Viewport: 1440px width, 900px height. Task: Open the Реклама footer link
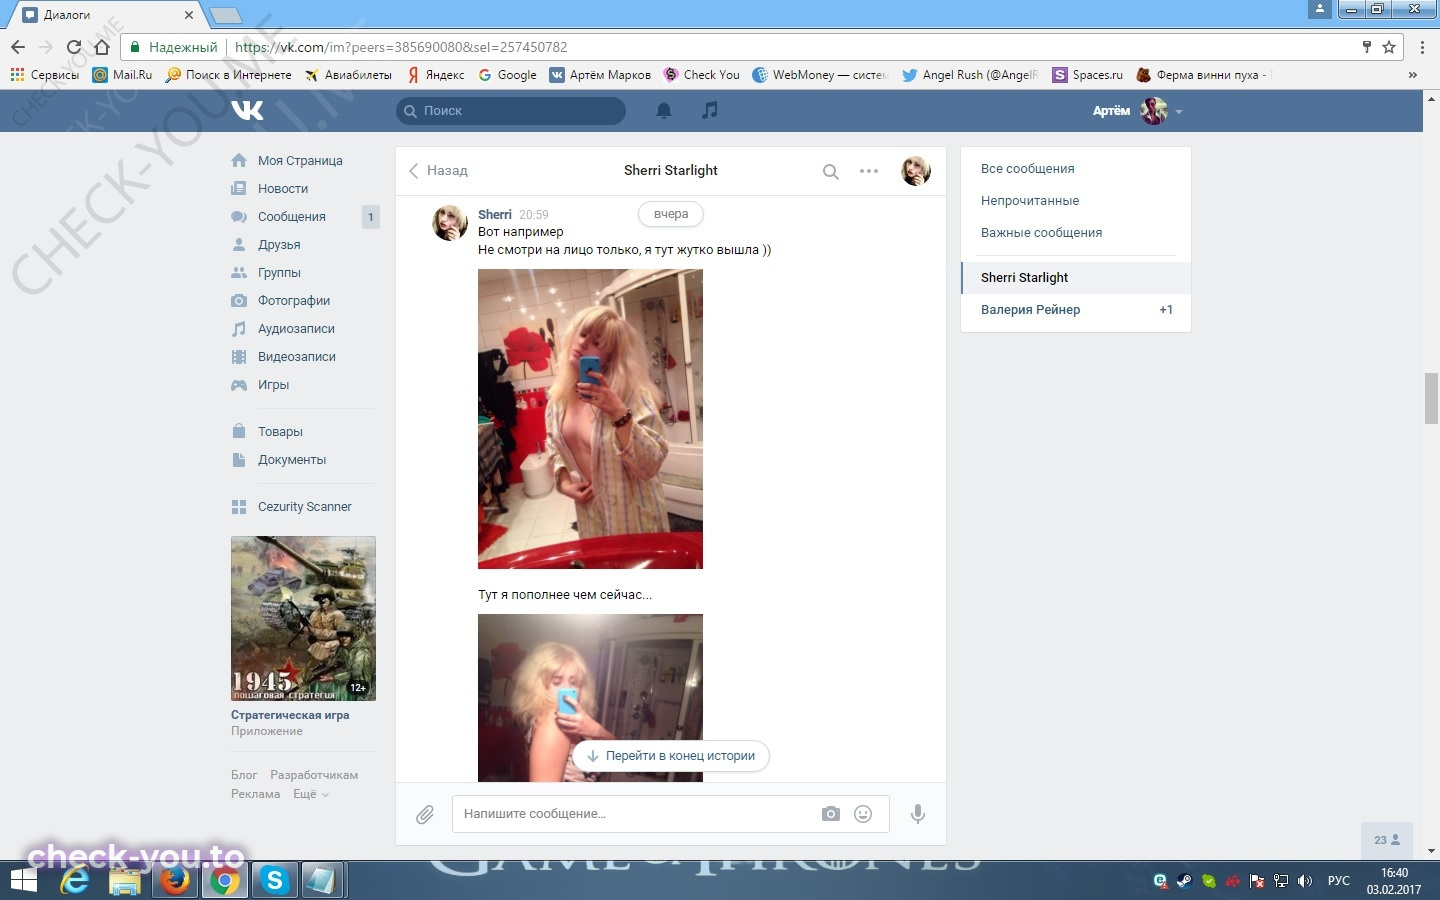click(x=256, y=794)
